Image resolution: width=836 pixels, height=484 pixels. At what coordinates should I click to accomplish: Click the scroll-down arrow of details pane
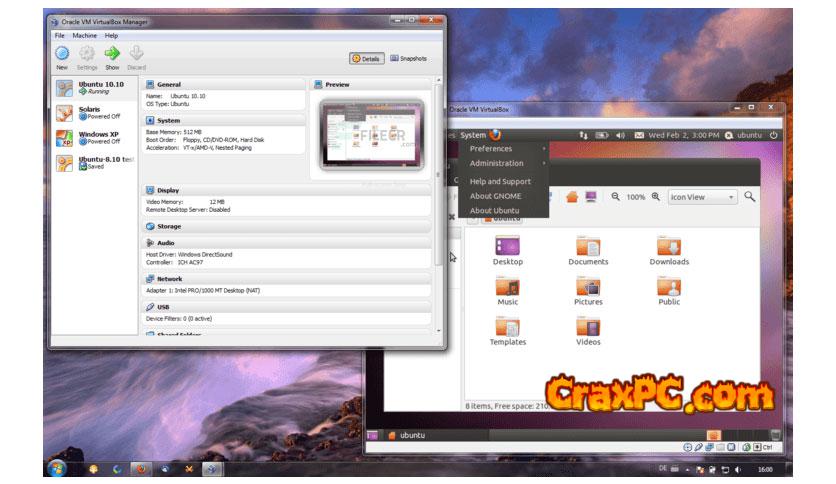coord(439,331)
